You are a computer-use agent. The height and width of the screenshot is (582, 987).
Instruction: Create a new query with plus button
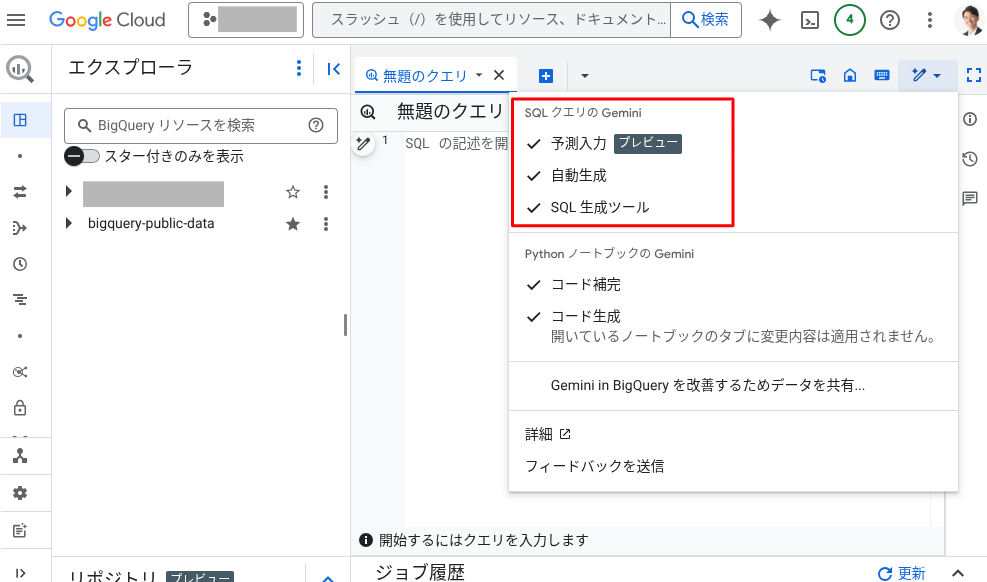pos(546,76)
